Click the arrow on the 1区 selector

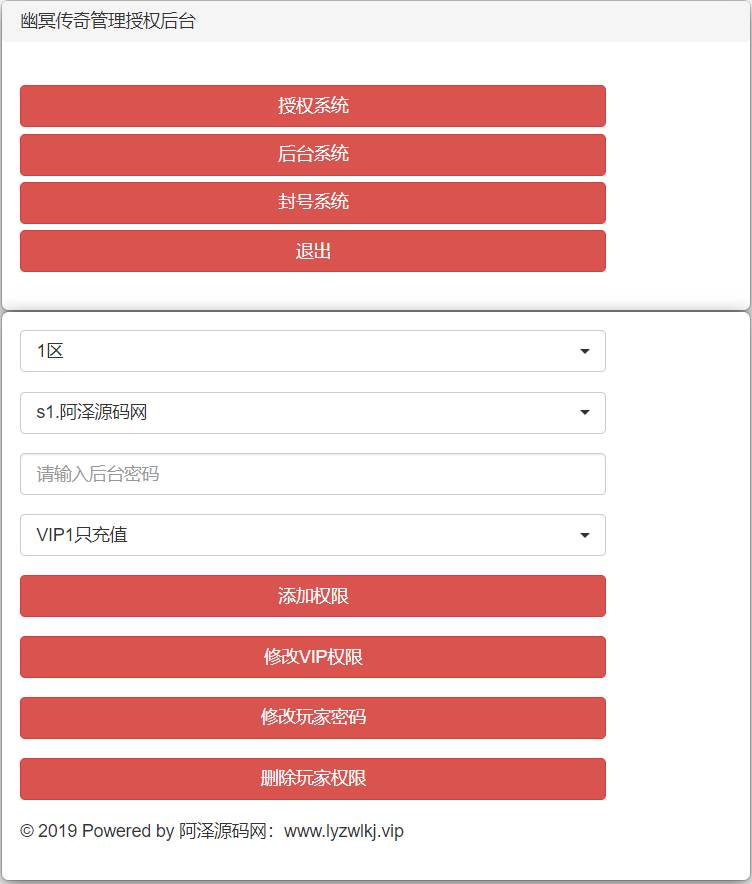coord(585,351)
